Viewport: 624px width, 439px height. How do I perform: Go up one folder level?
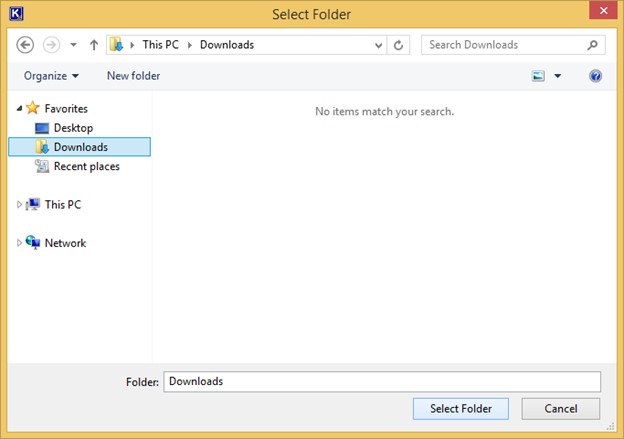(94, 45)
